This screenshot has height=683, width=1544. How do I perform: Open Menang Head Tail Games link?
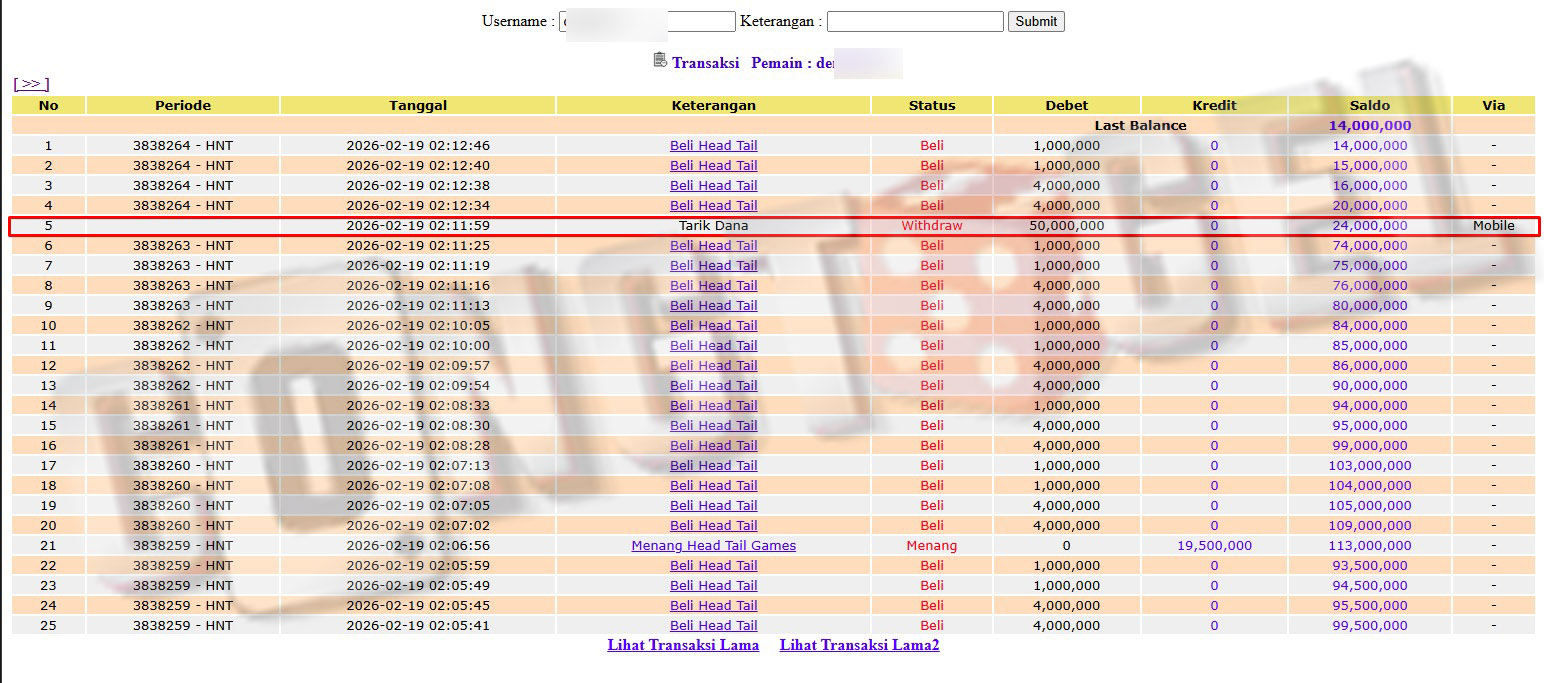coord(714,545)
